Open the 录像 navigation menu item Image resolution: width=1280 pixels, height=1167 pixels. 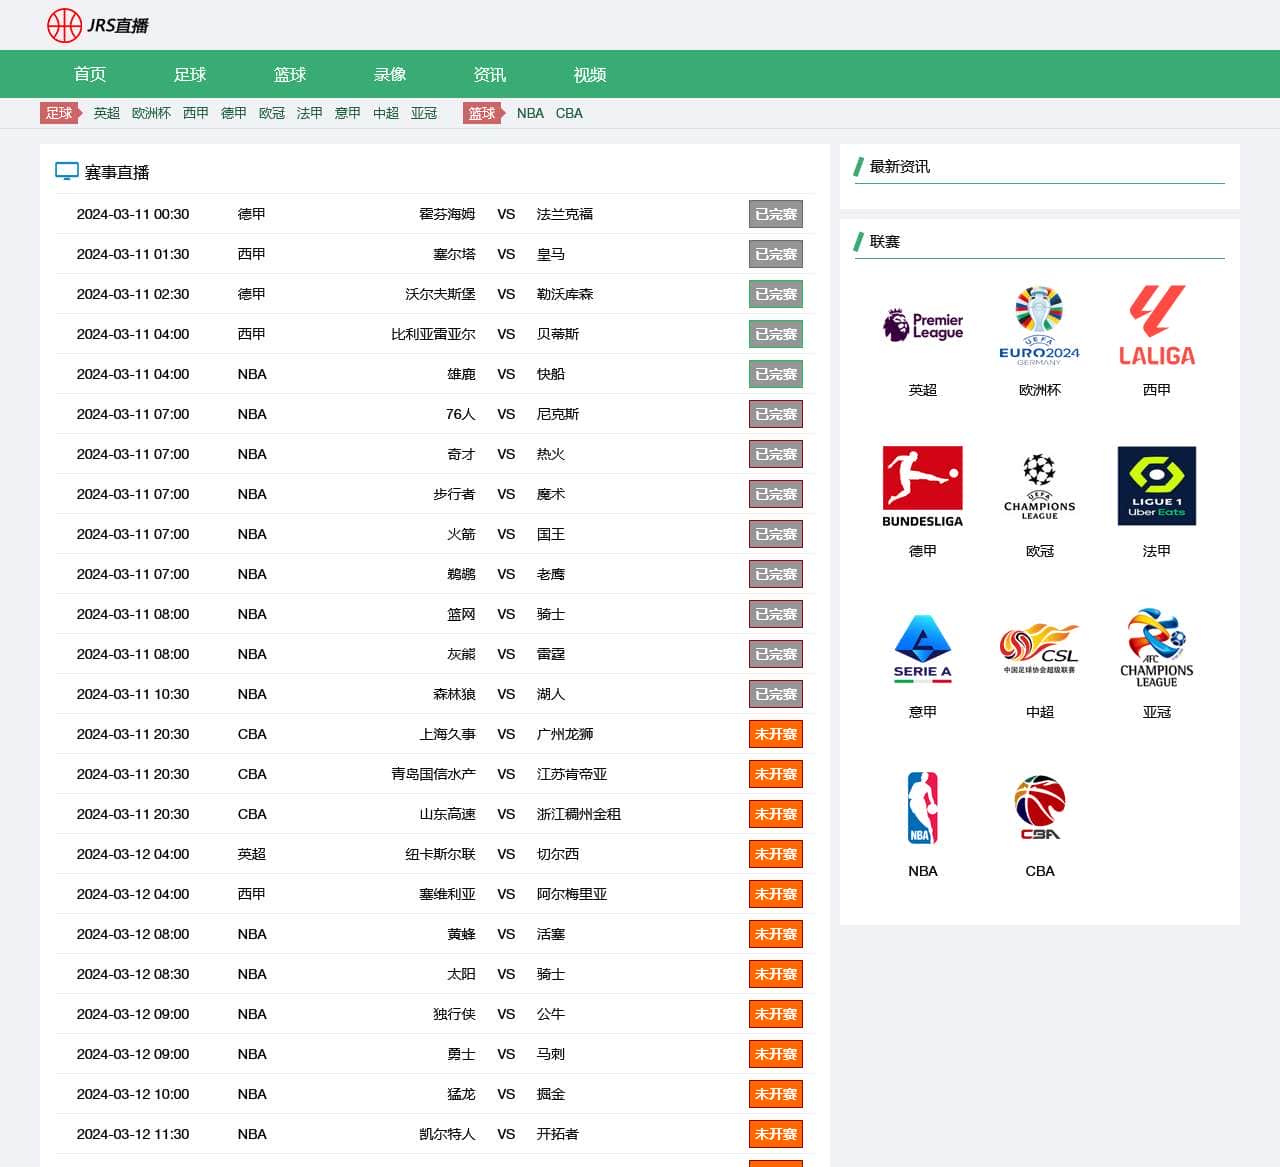pyautogui.click(x=389, y=75)
